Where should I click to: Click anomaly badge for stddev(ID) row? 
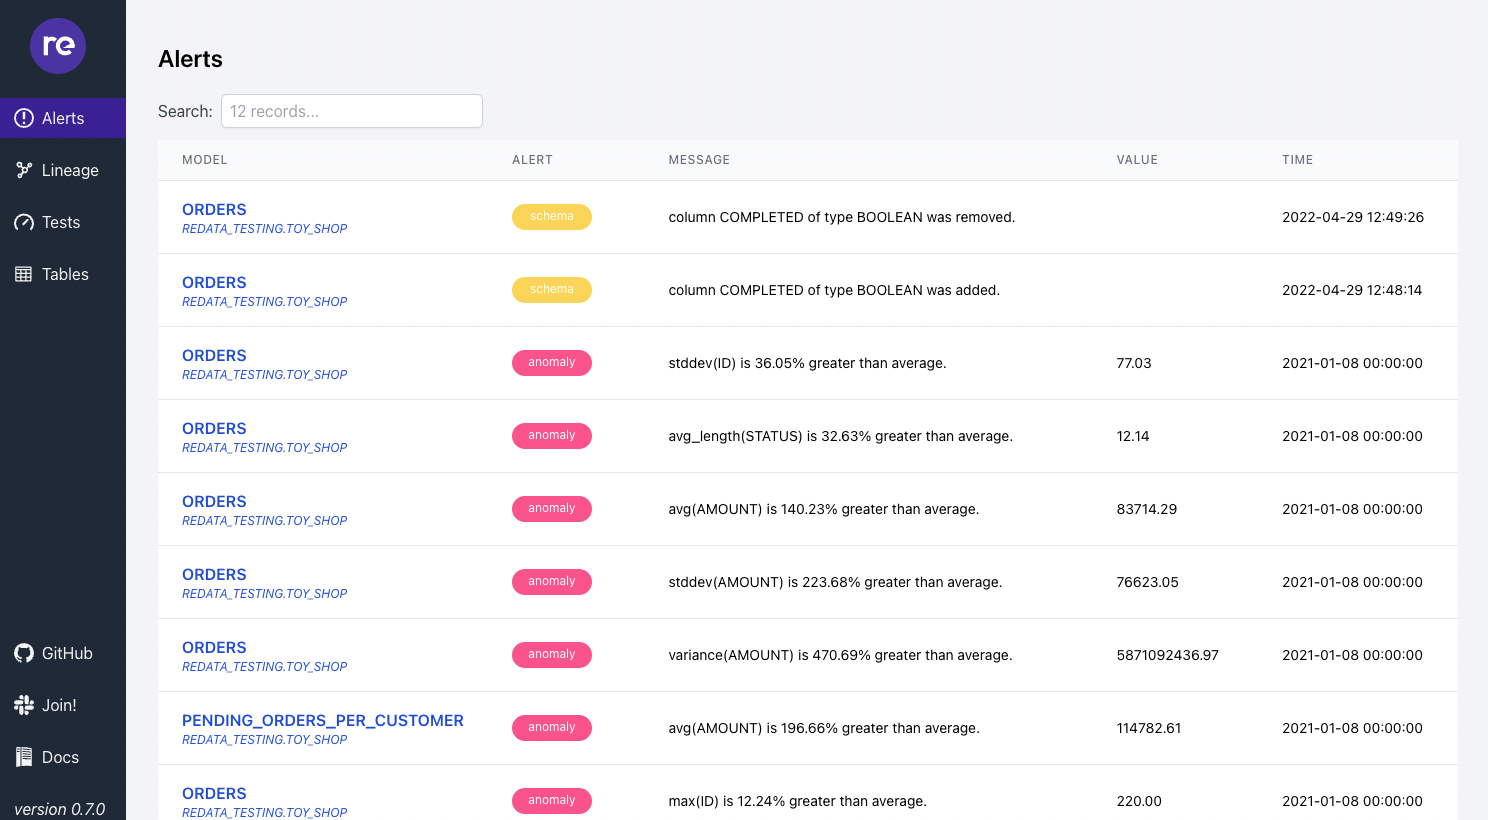pos(552,363)
